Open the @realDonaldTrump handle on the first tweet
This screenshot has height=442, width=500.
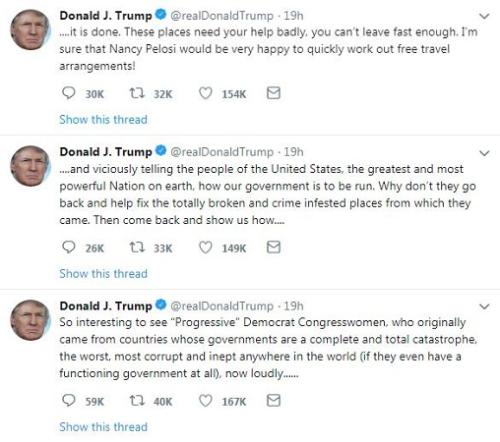click(222, 16)
